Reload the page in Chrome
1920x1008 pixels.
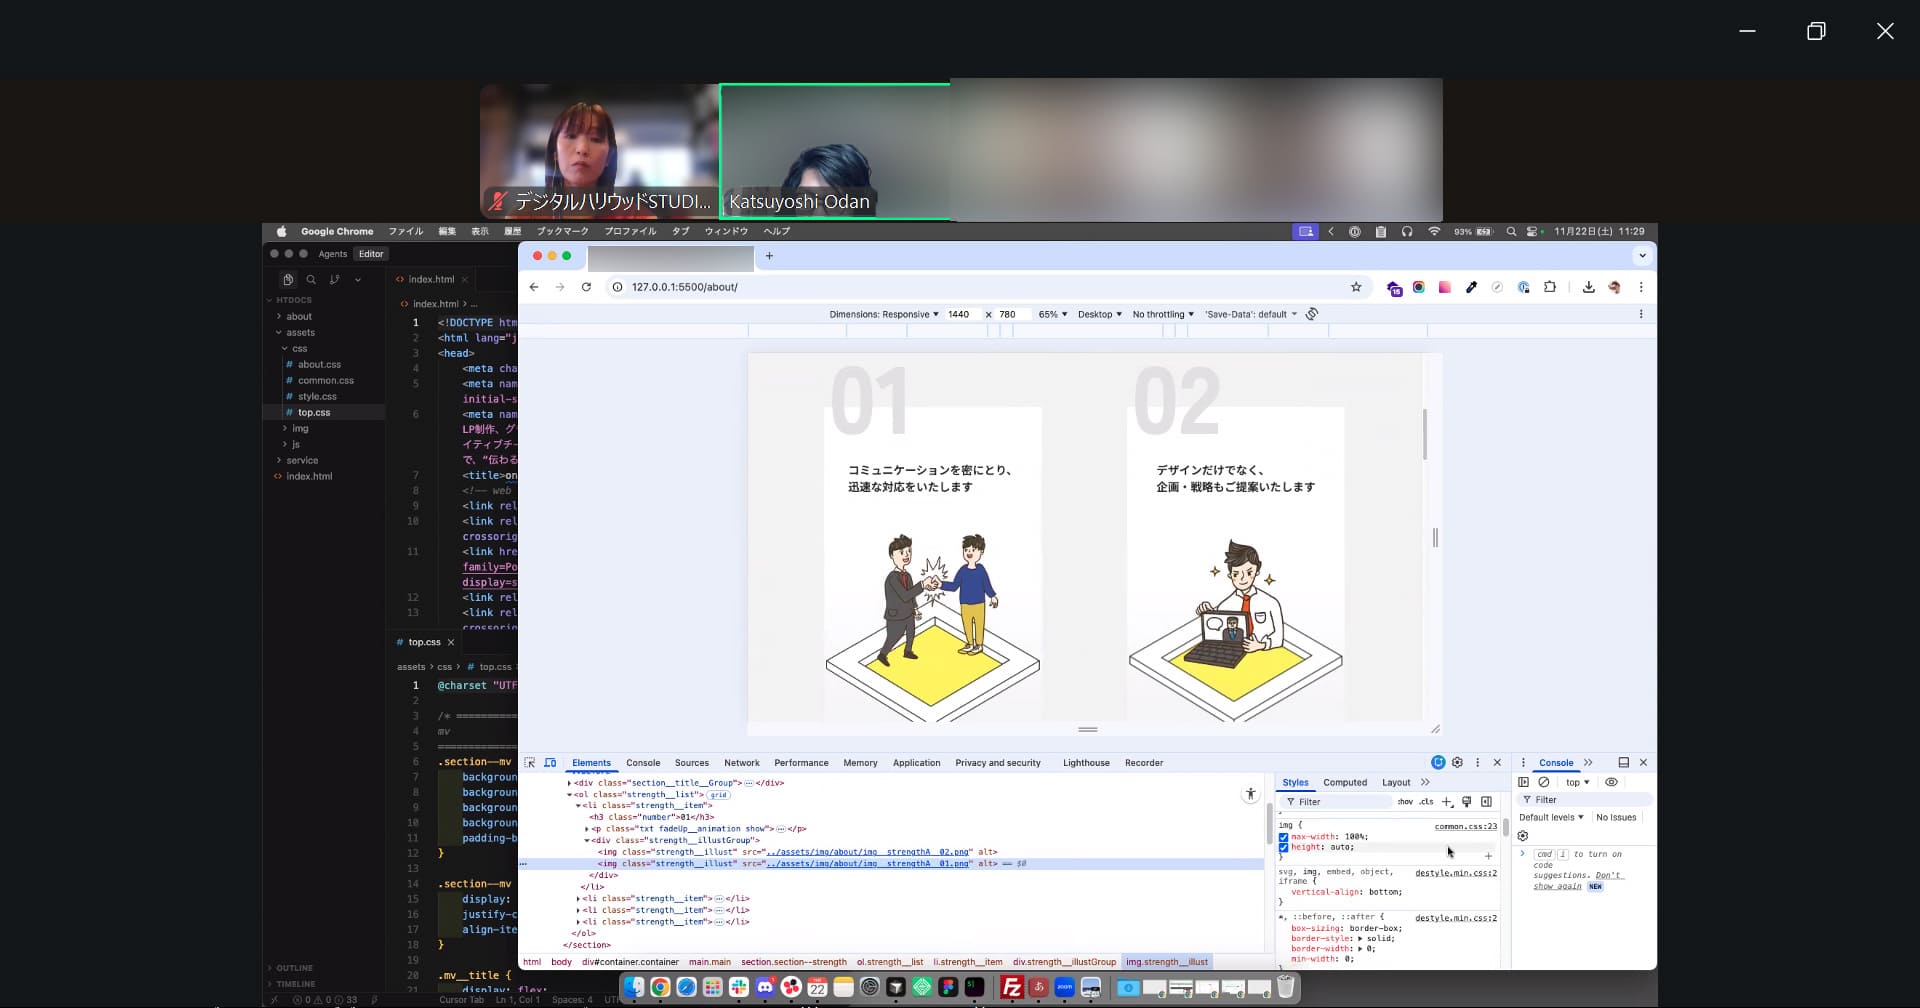[x=586, y=287]
